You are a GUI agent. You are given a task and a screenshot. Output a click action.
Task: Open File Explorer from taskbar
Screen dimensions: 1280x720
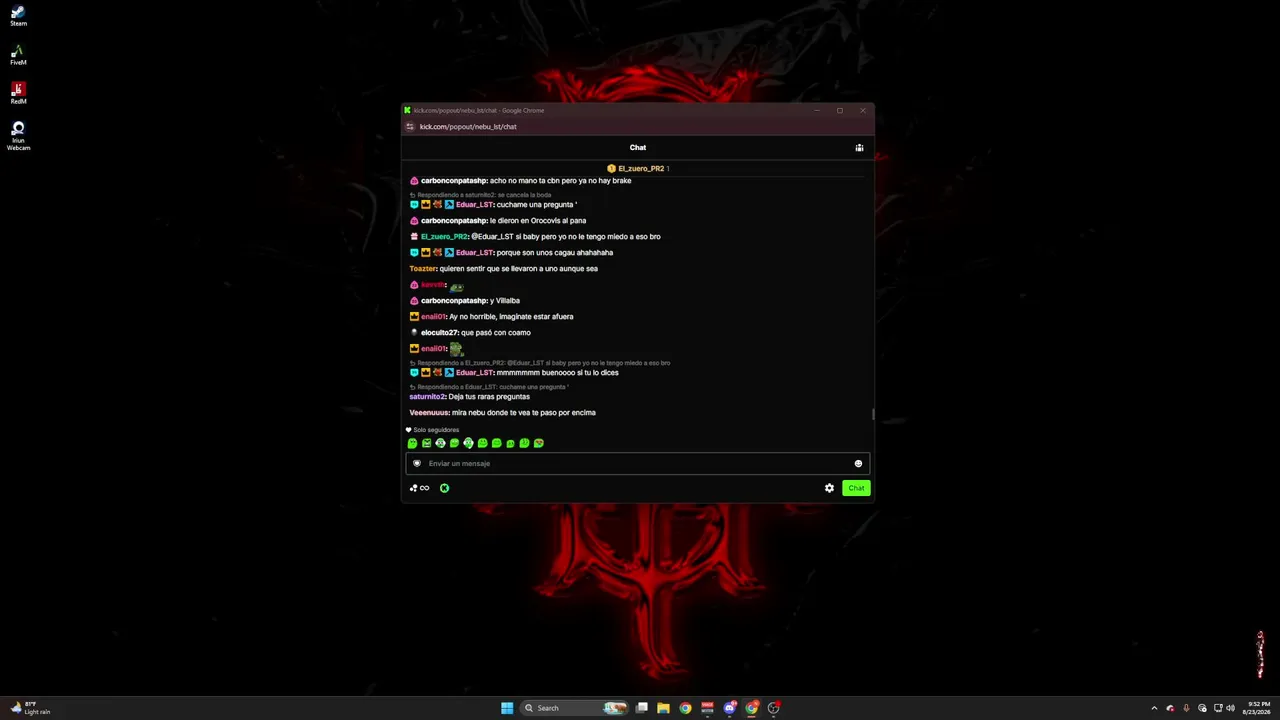point(663,708)
